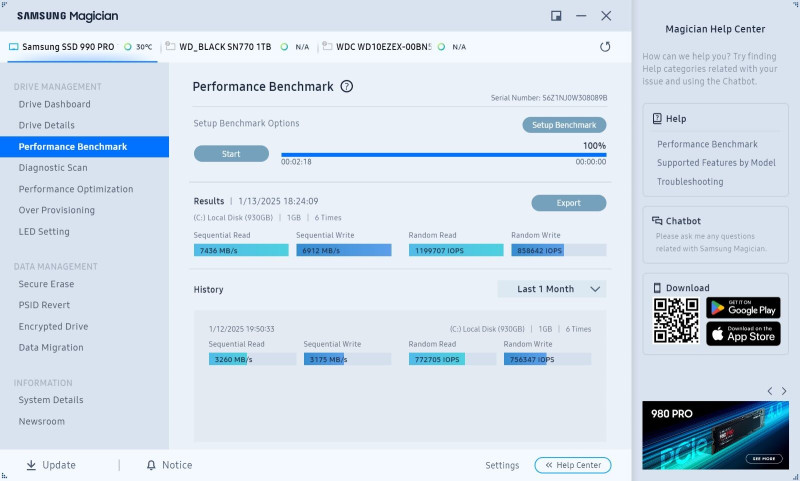Screen dimensions: 800x481
Task: Click the 858642 IOPS Random Write bar
Action: (x=559, y=250)
